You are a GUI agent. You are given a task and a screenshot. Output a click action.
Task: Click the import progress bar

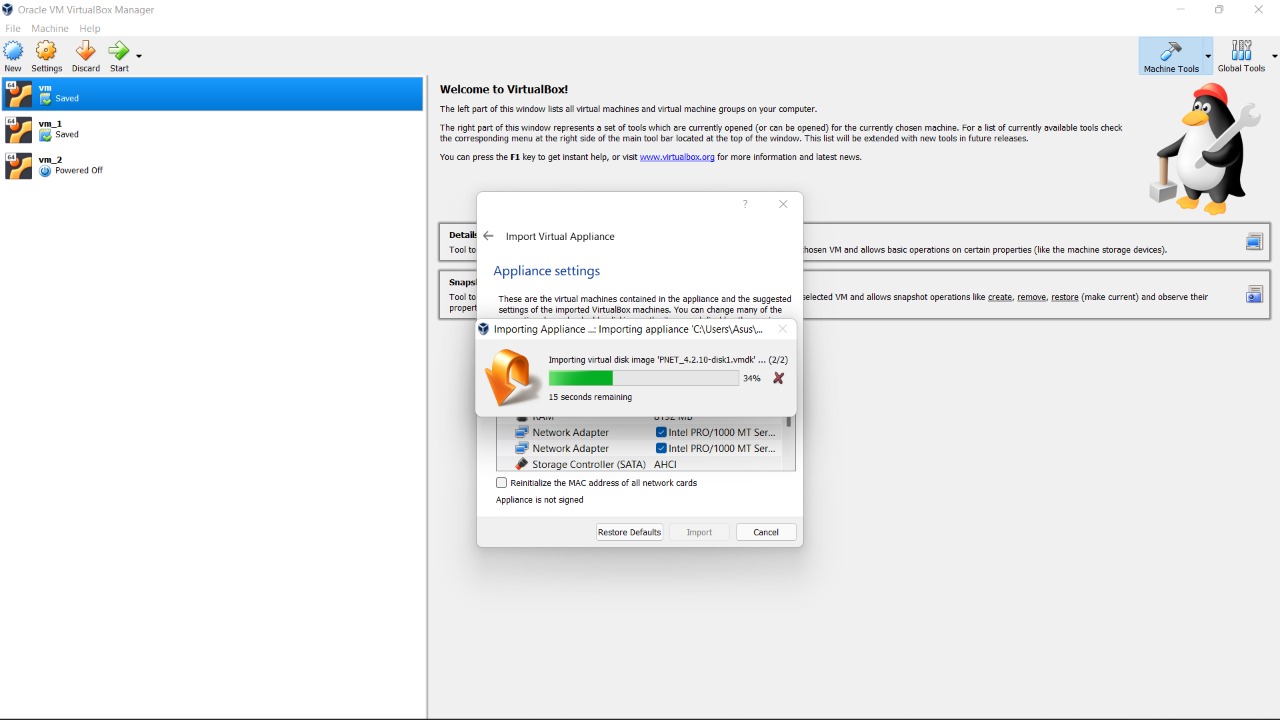[643, 378]
